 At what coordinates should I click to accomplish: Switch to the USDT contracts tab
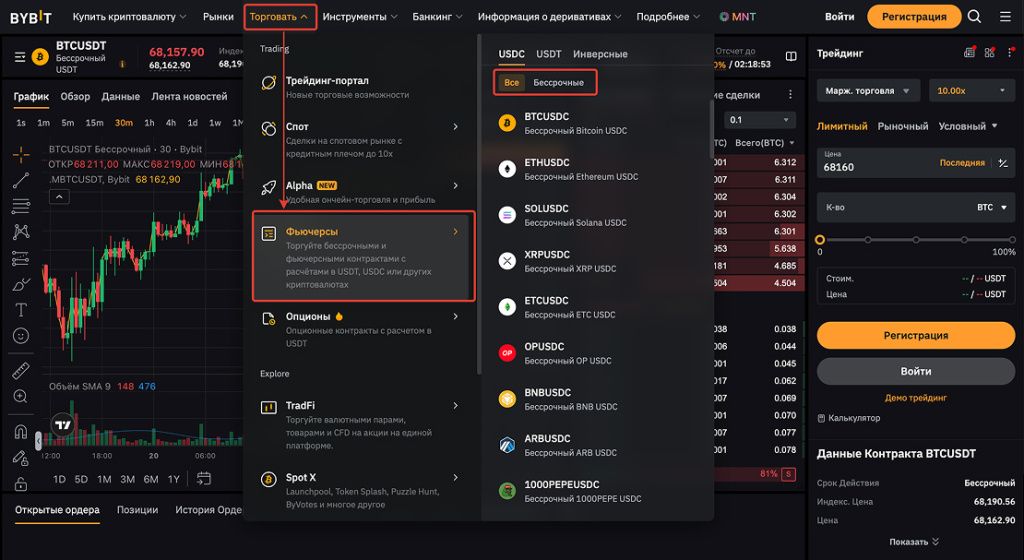tap(549, 54)
